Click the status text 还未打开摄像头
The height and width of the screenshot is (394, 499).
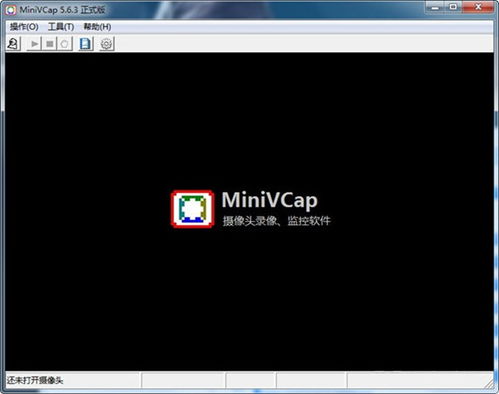click(35, 380)
